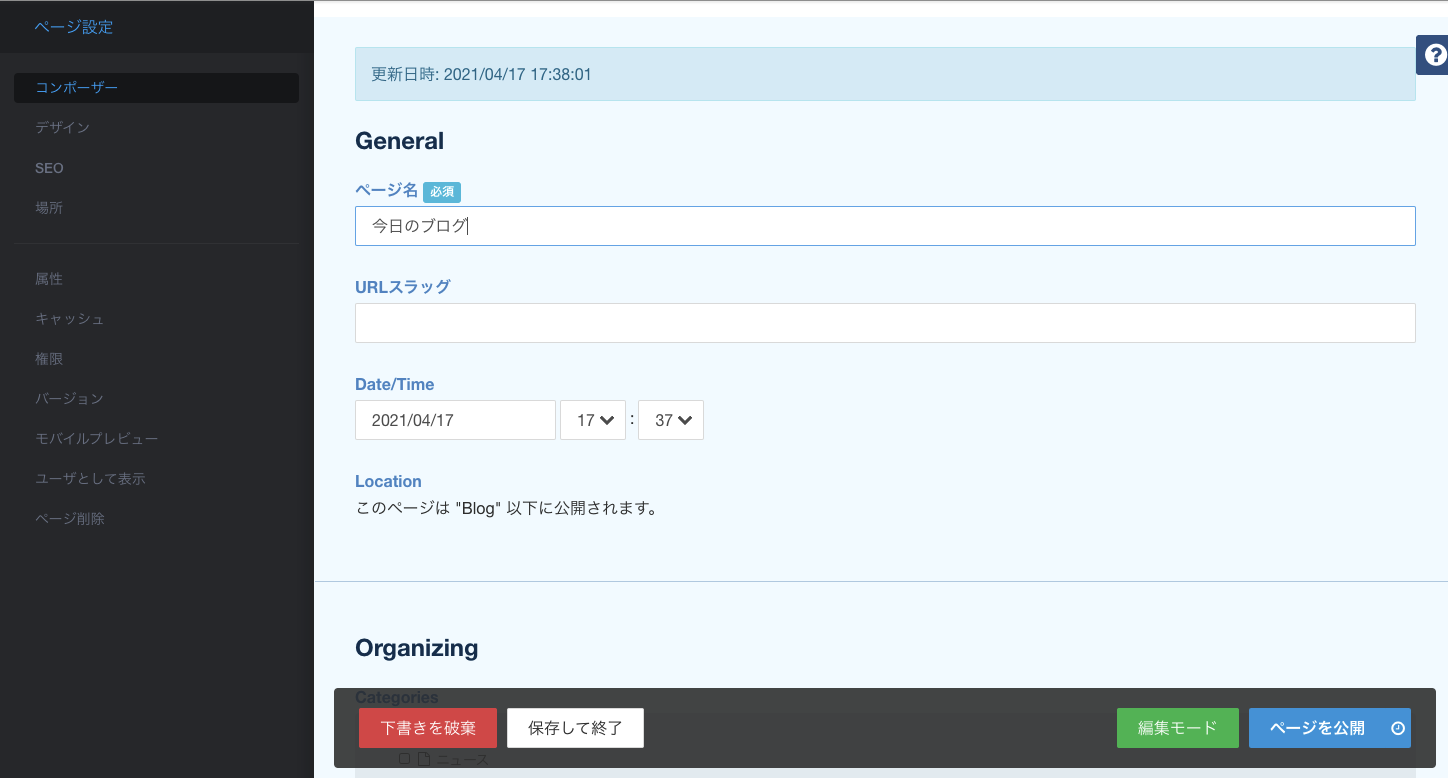Click the blue ページを公開 button
The height and width of the screenshot is (778, 1448).
pyautogui.click(x=1317, y=728)
